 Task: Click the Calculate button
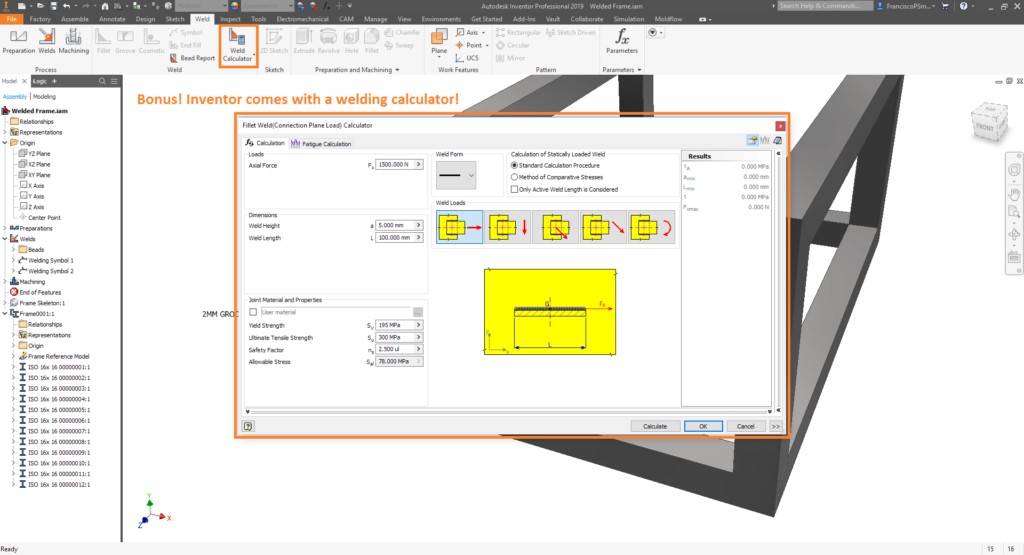click(655, 426)
